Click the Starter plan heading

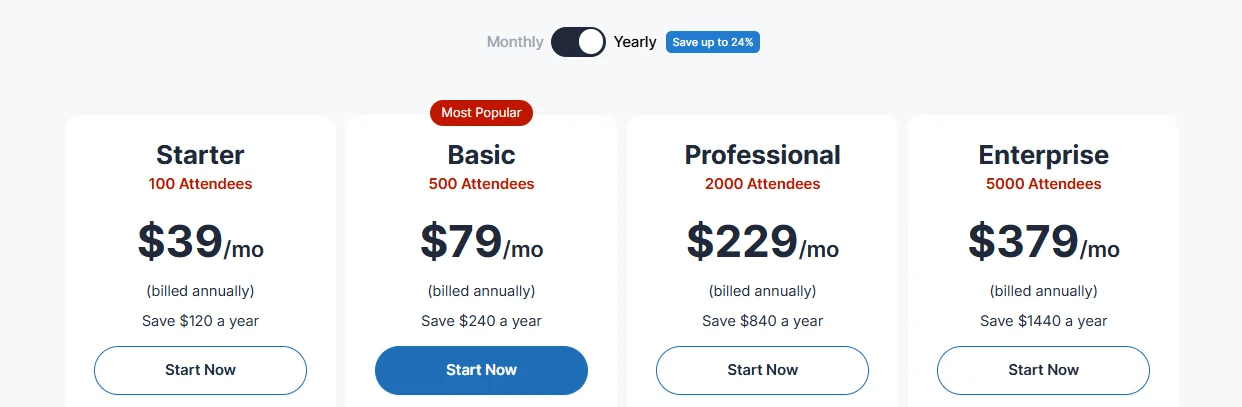pos(200,155)
